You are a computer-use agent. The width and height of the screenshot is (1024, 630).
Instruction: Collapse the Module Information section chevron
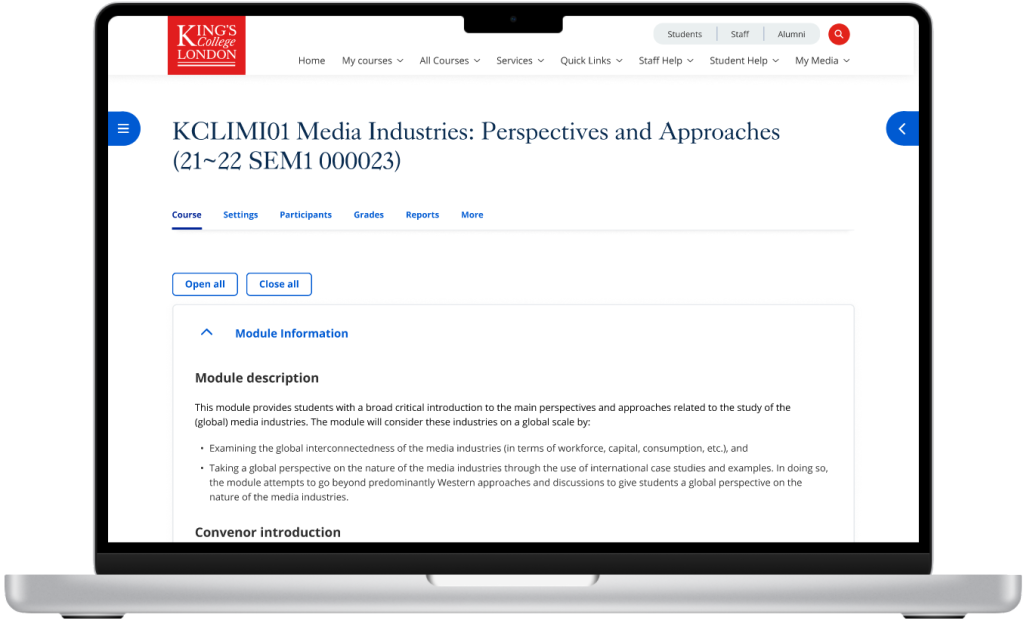click(207, 333)
